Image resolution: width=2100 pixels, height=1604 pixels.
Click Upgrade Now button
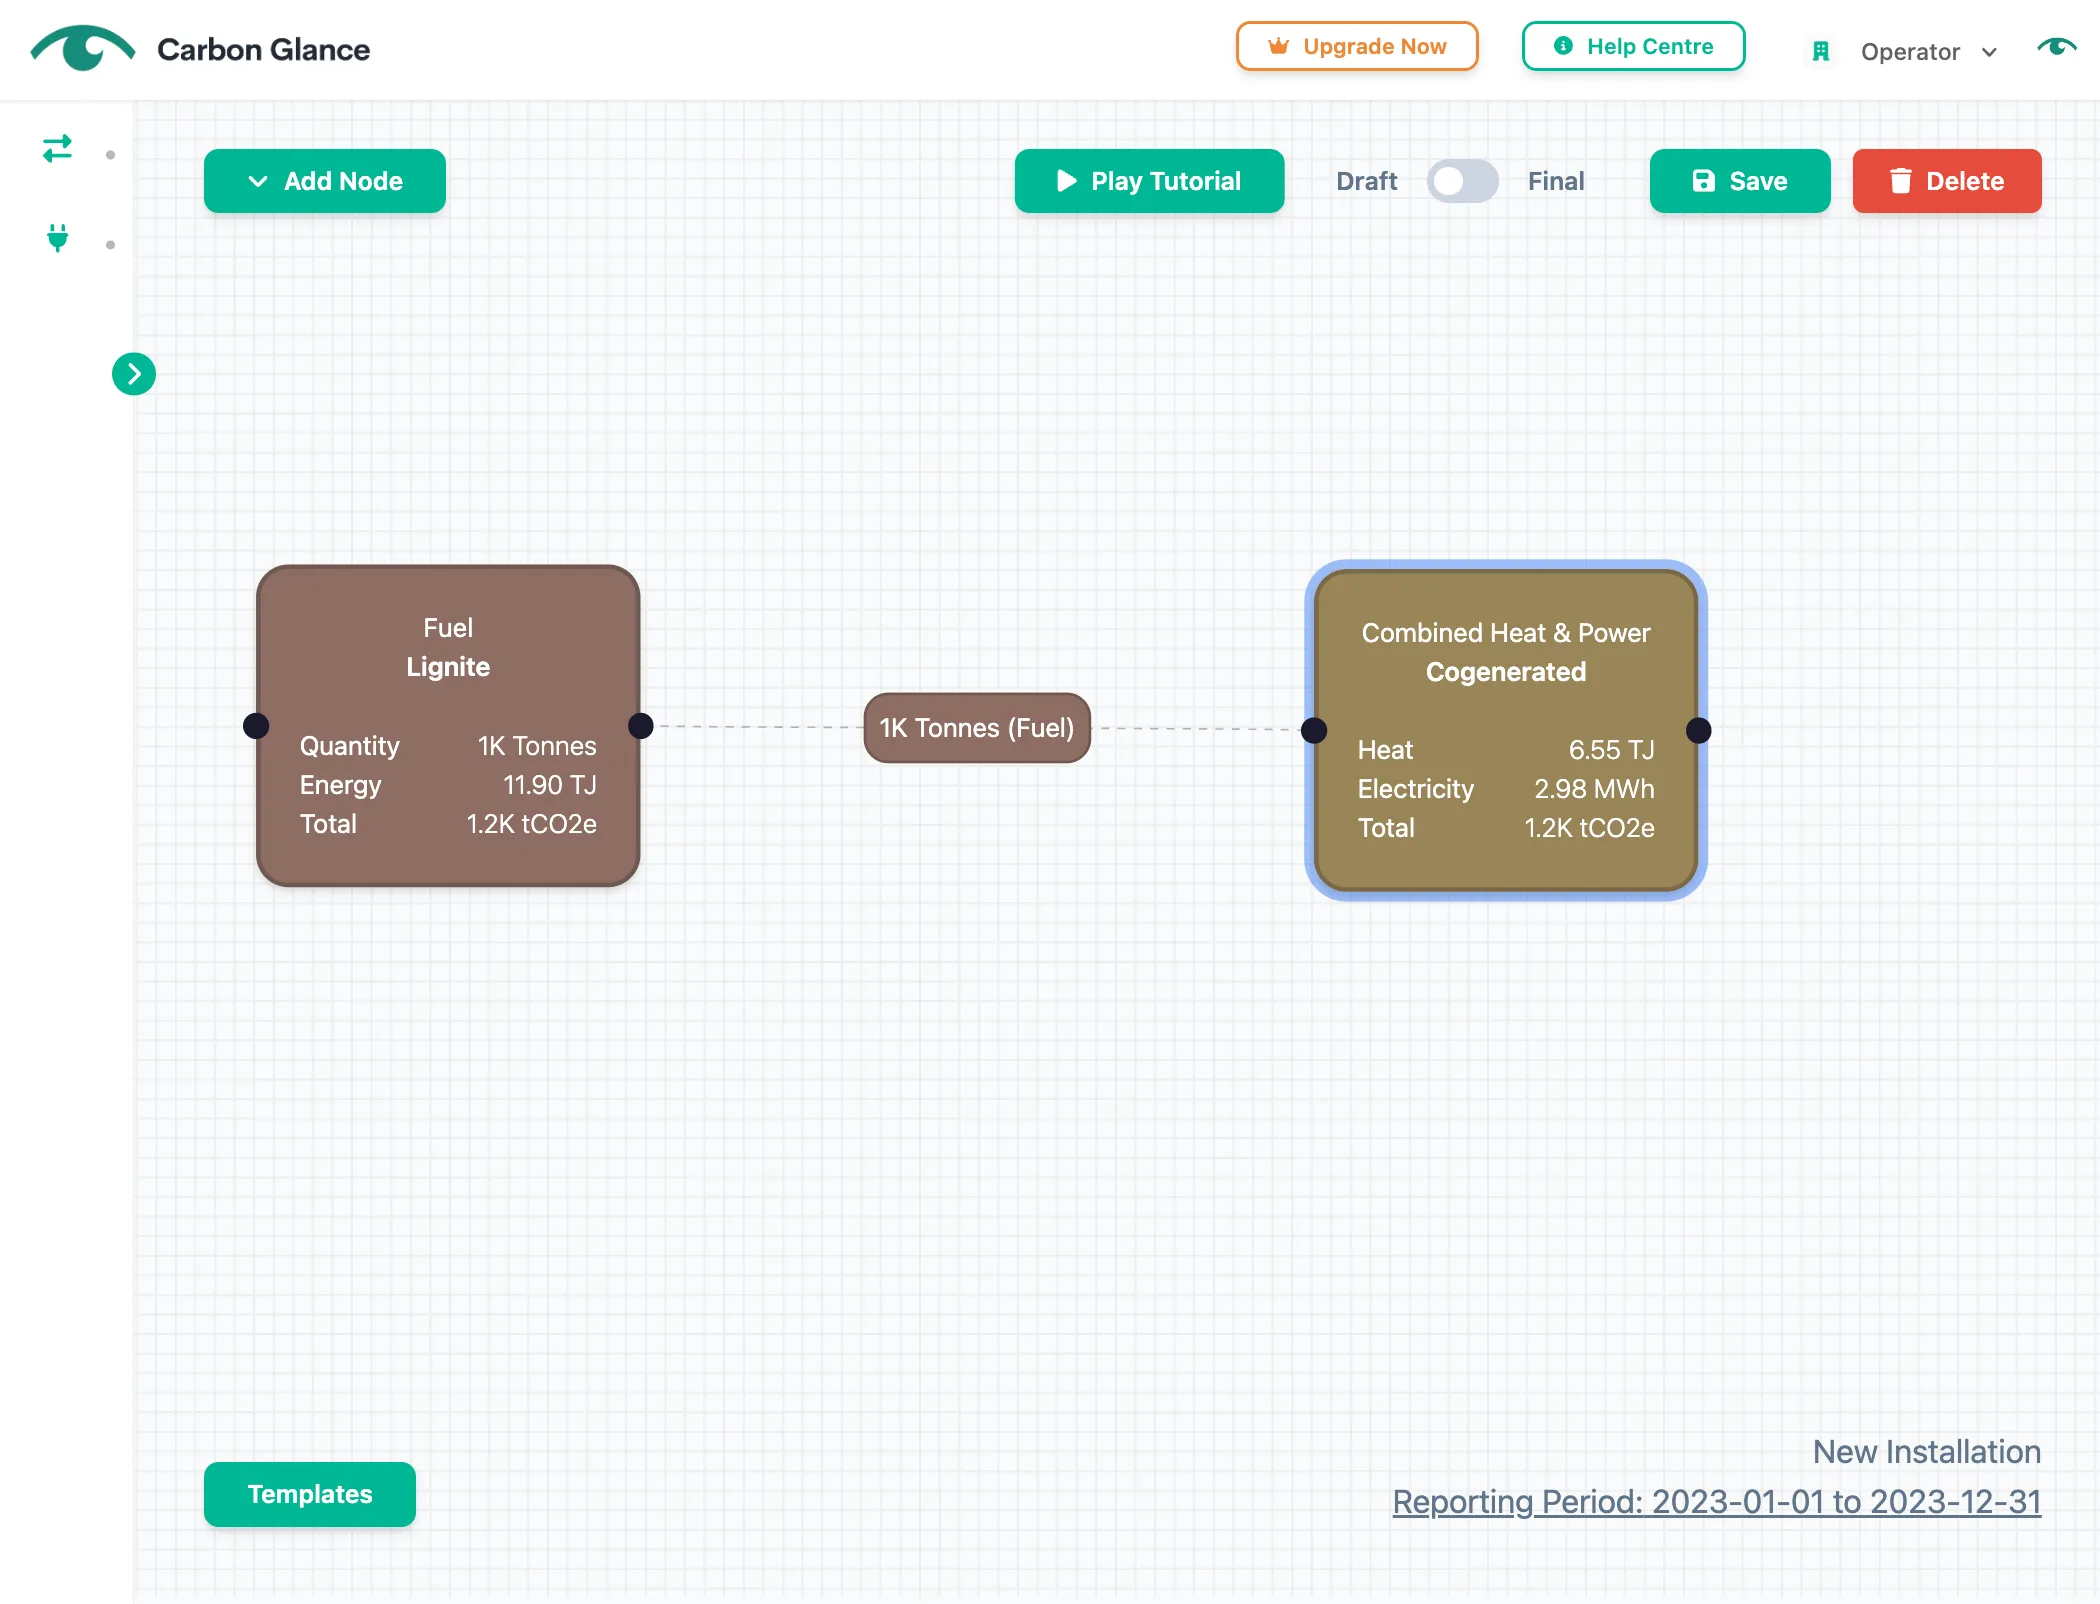point(1357,46)
